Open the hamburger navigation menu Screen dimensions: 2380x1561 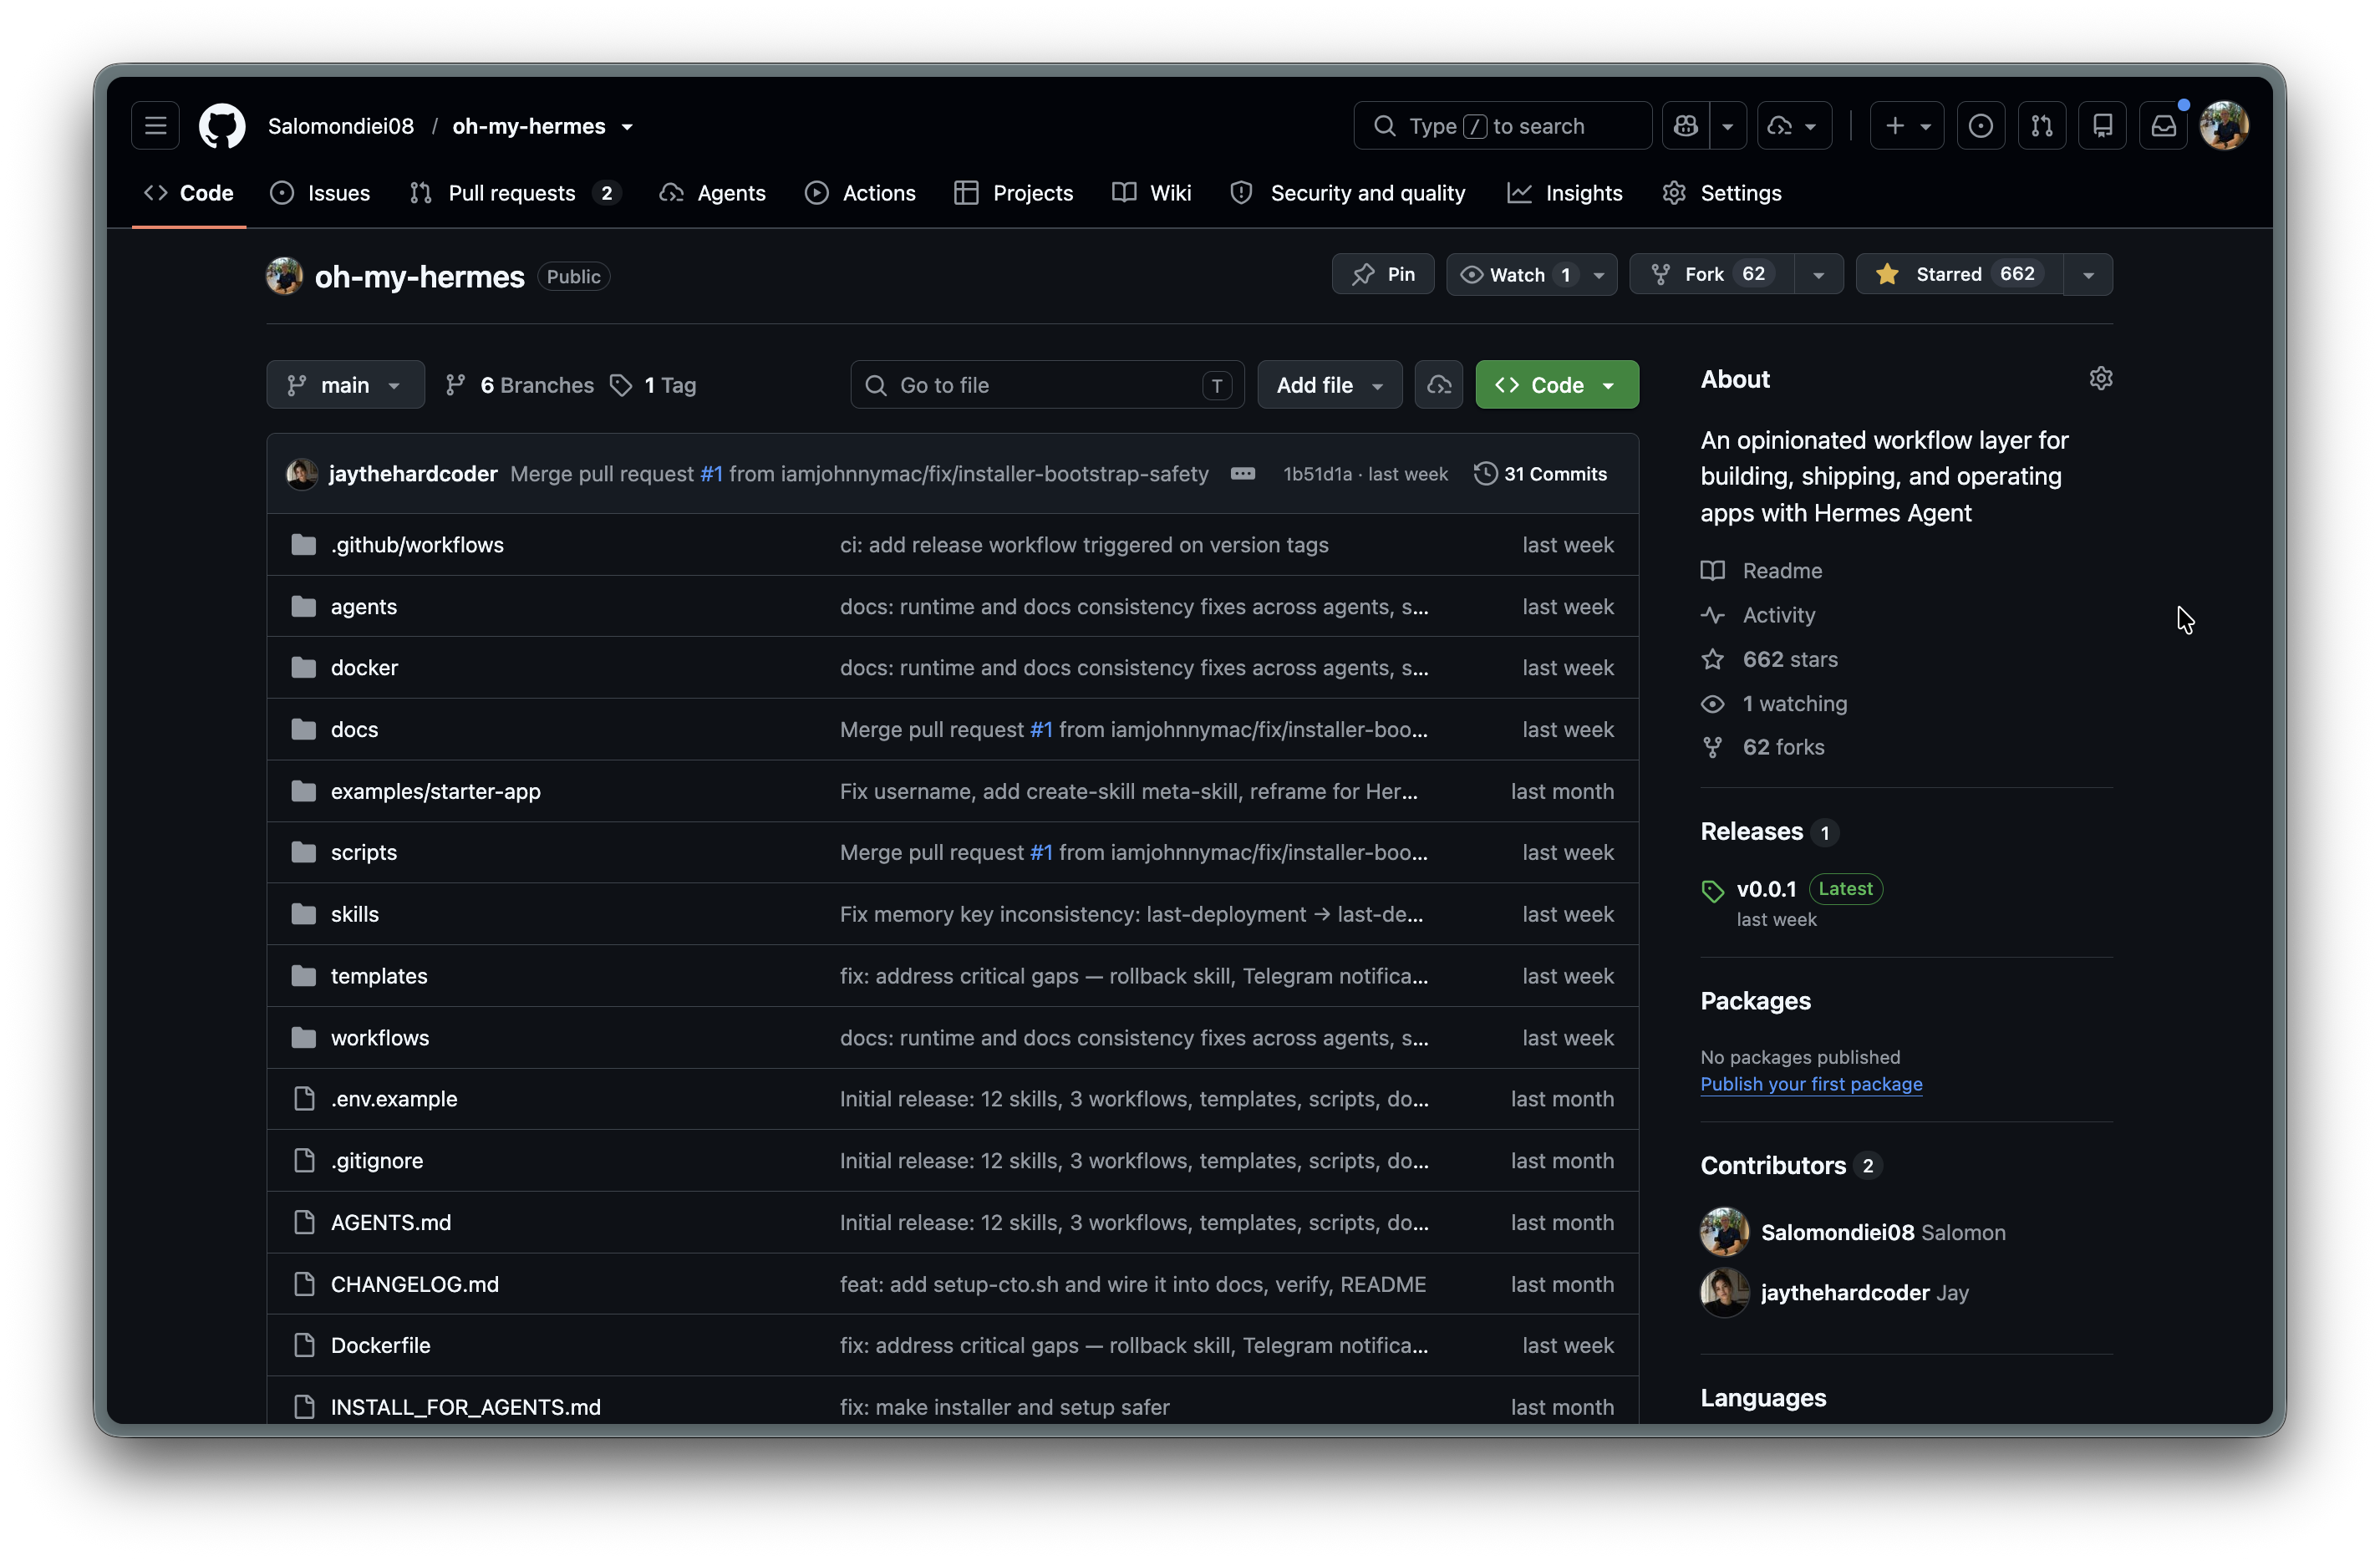tap(155, 126)
